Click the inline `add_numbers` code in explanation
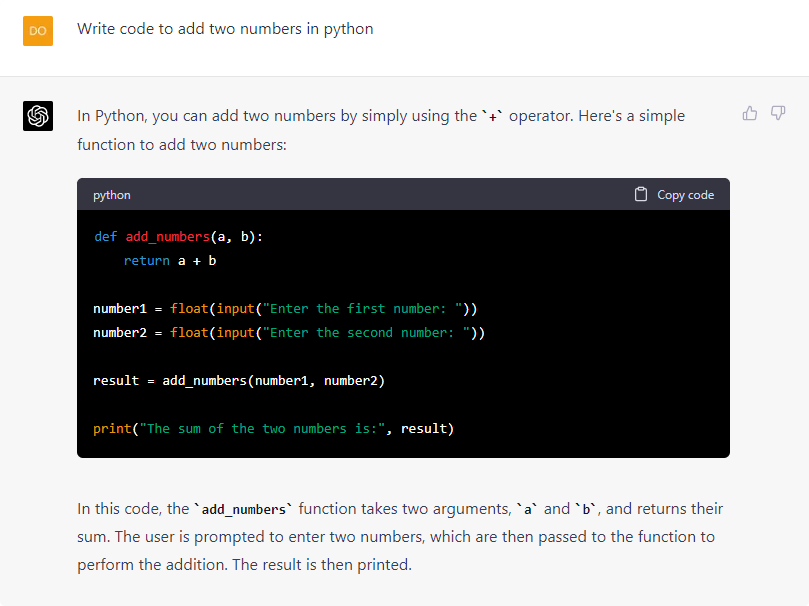 tap(243, 510)
